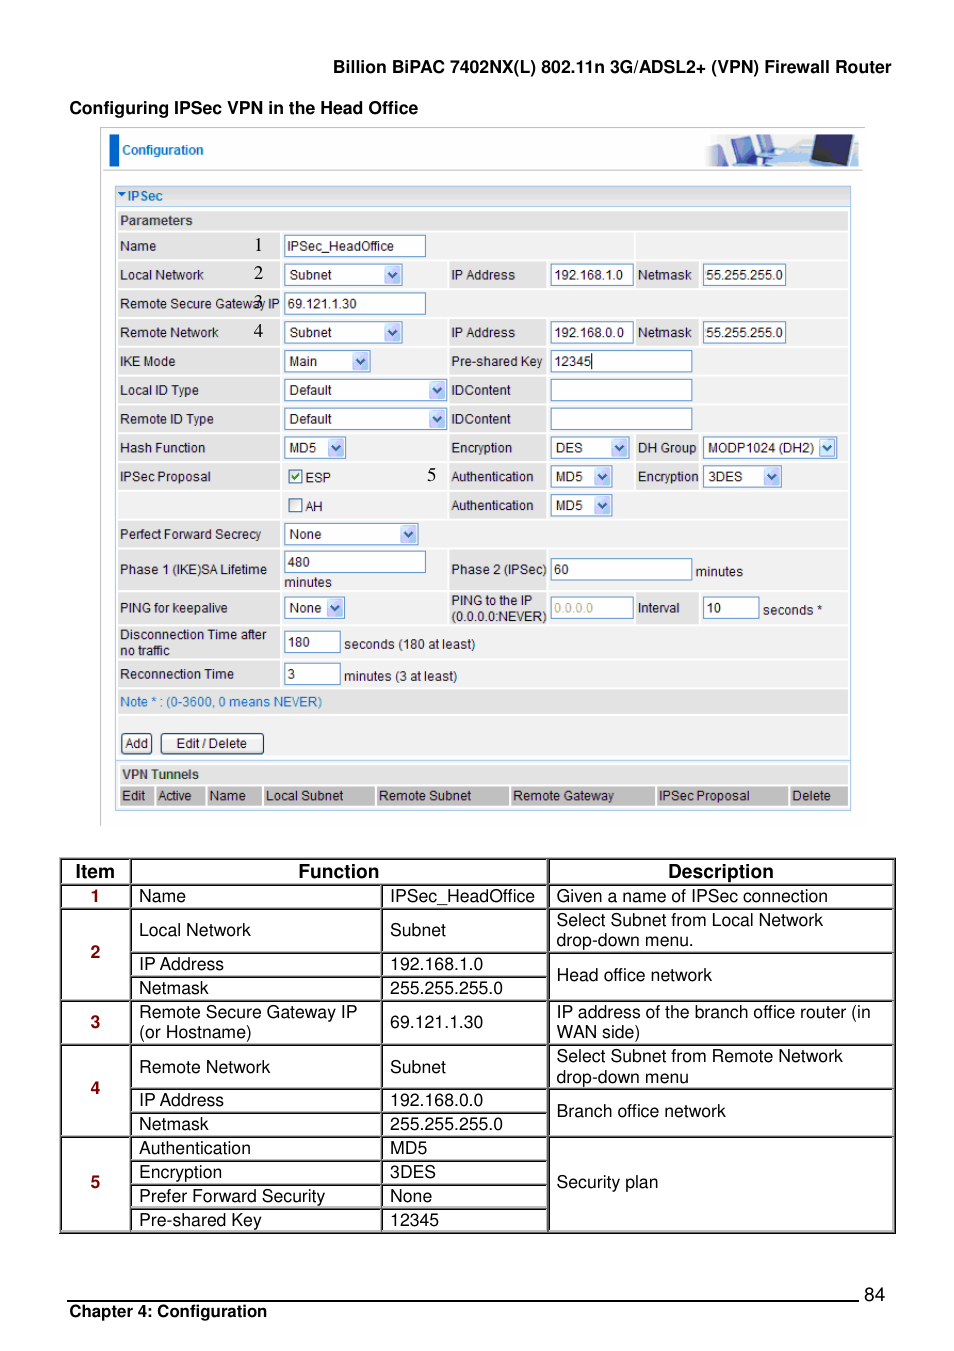Image resolution: width=954 pixels, height=1351 pixels.
Task: Click the PING to the IP field
Action: click(x=592, y=608)
